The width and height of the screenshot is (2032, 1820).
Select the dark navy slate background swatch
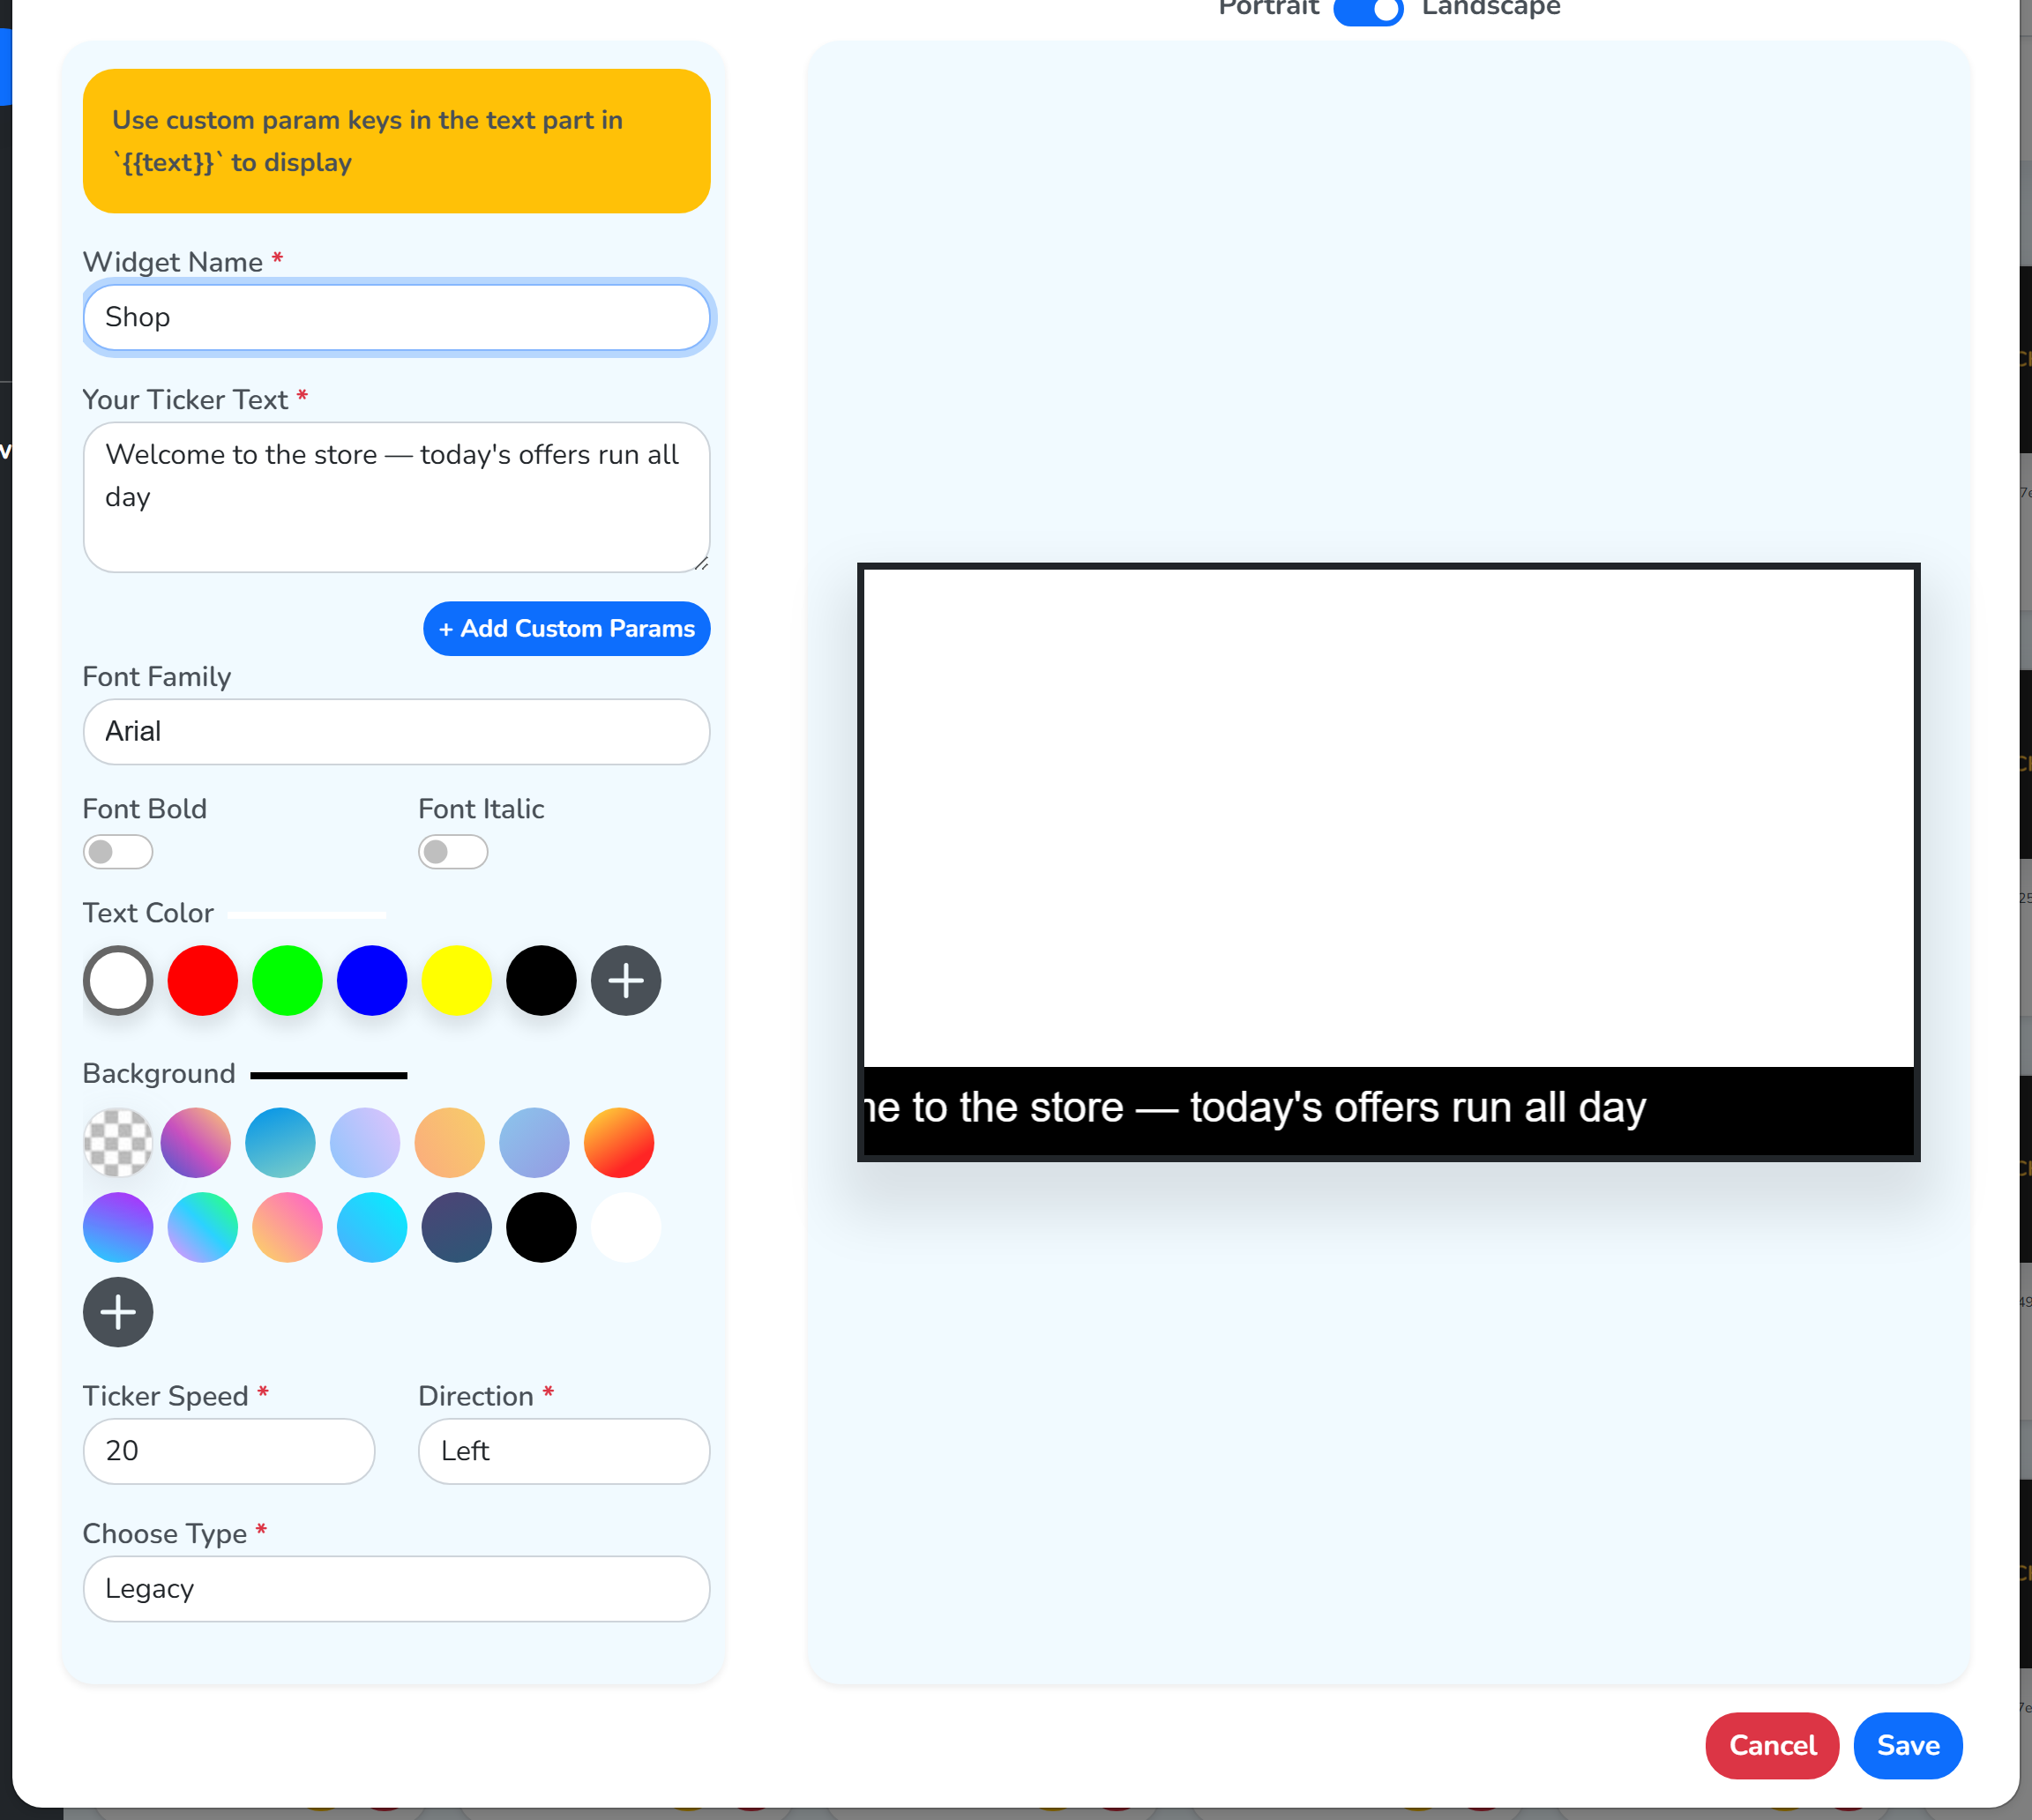457,1228
